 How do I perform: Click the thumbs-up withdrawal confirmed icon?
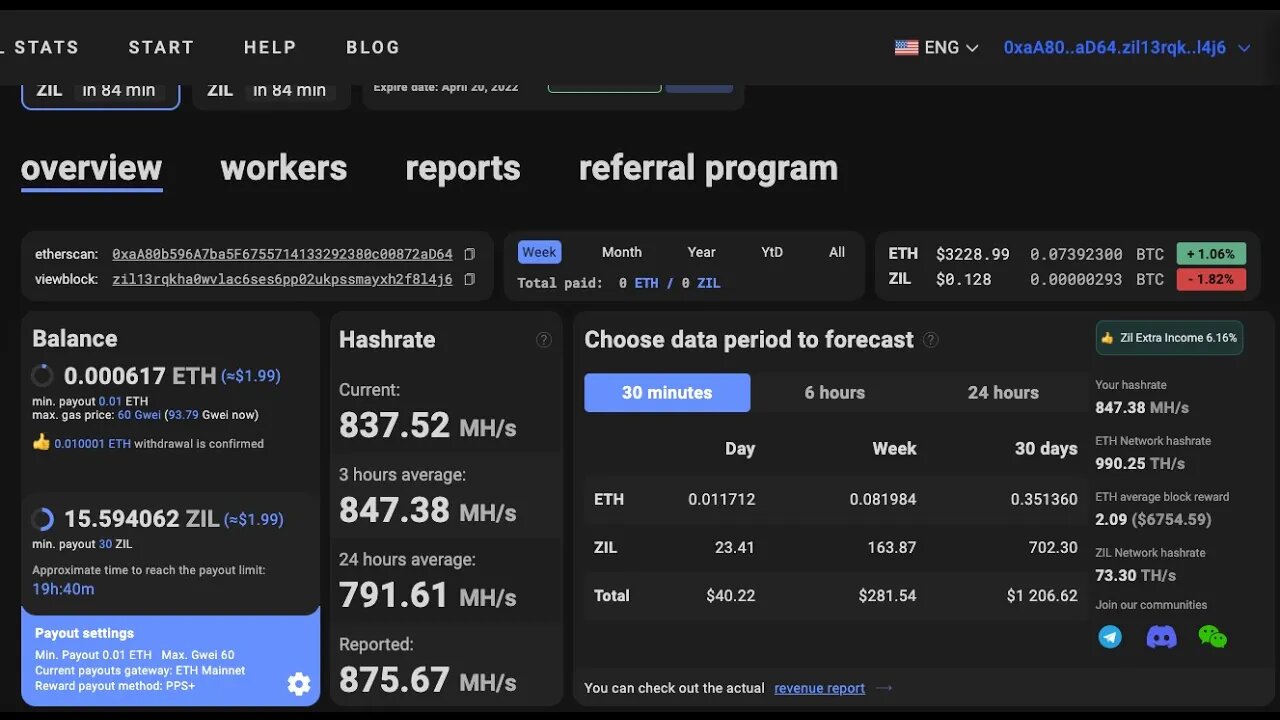pos(41,442)
